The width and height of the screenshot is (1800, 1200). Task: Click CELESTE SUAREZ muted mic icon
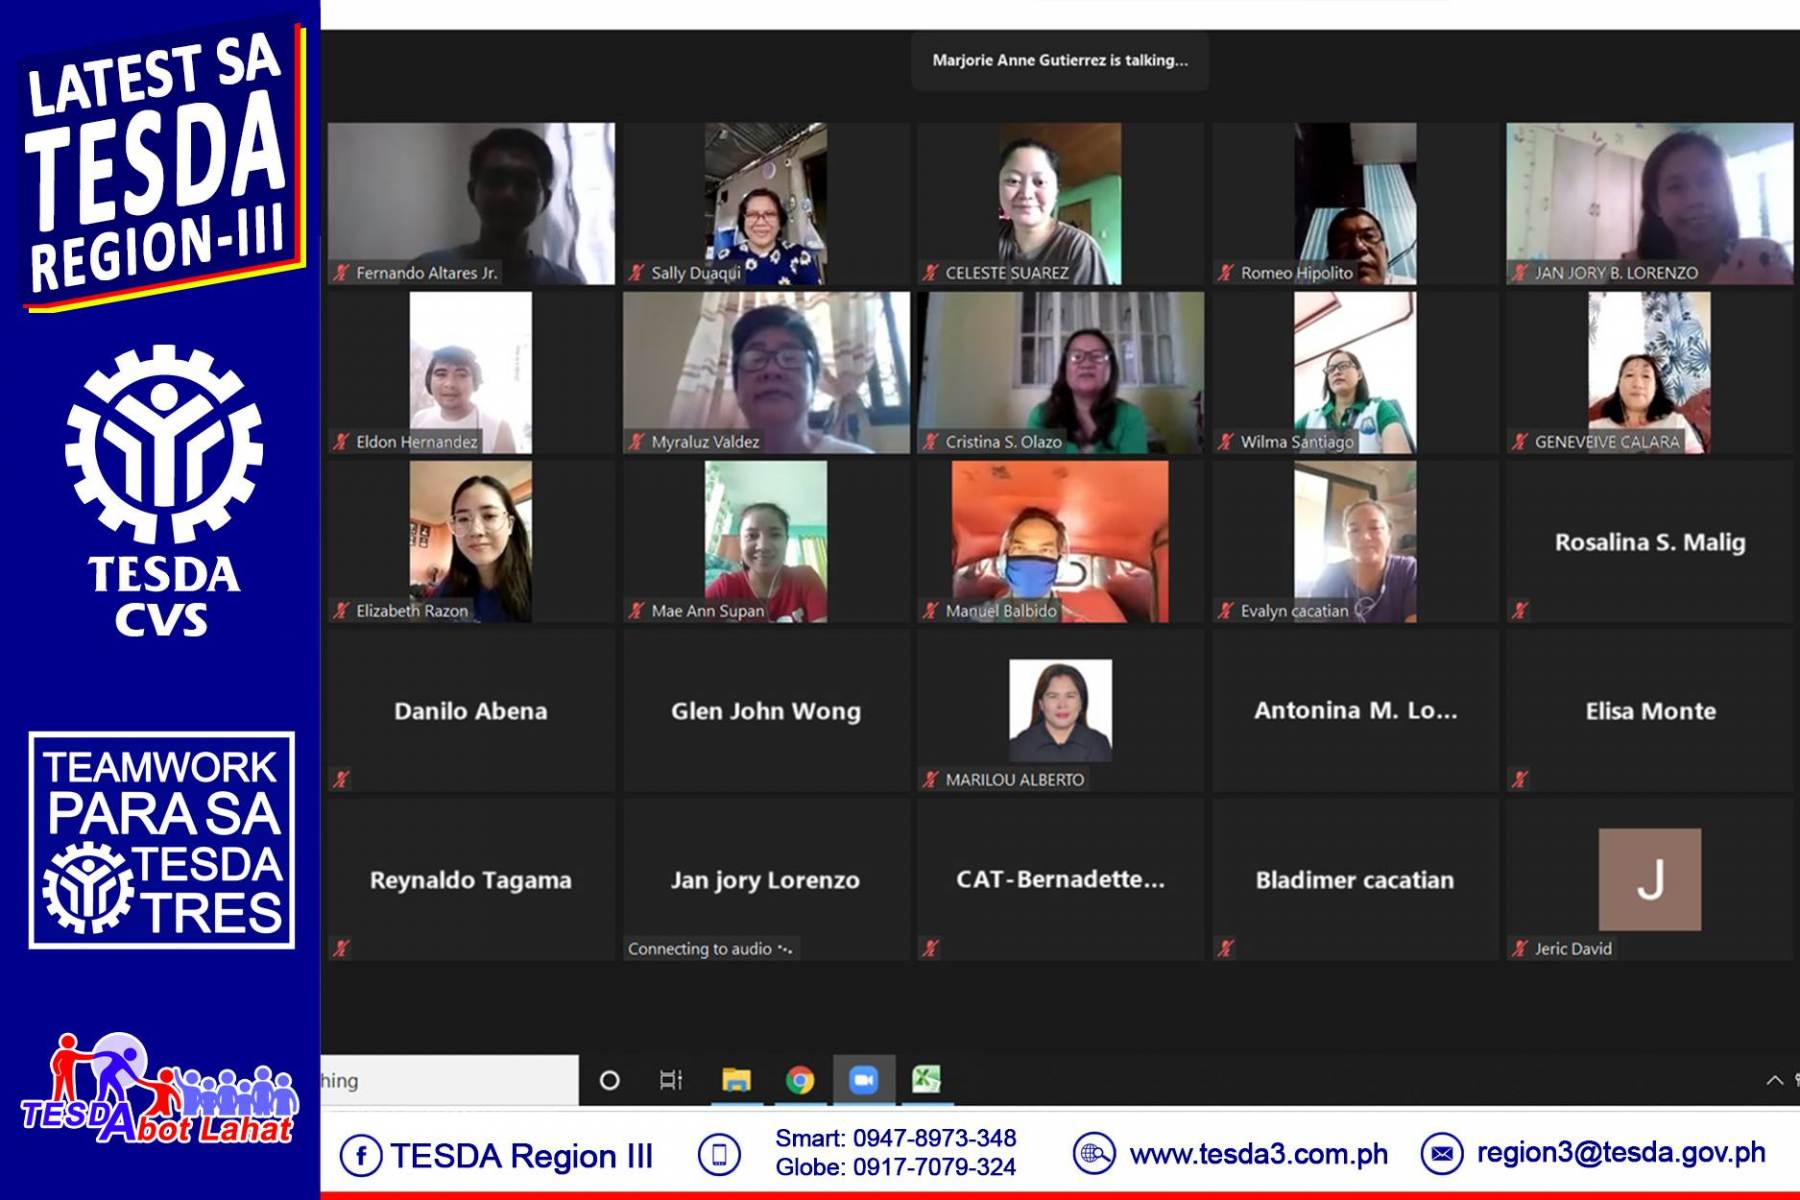pos(931,272)
